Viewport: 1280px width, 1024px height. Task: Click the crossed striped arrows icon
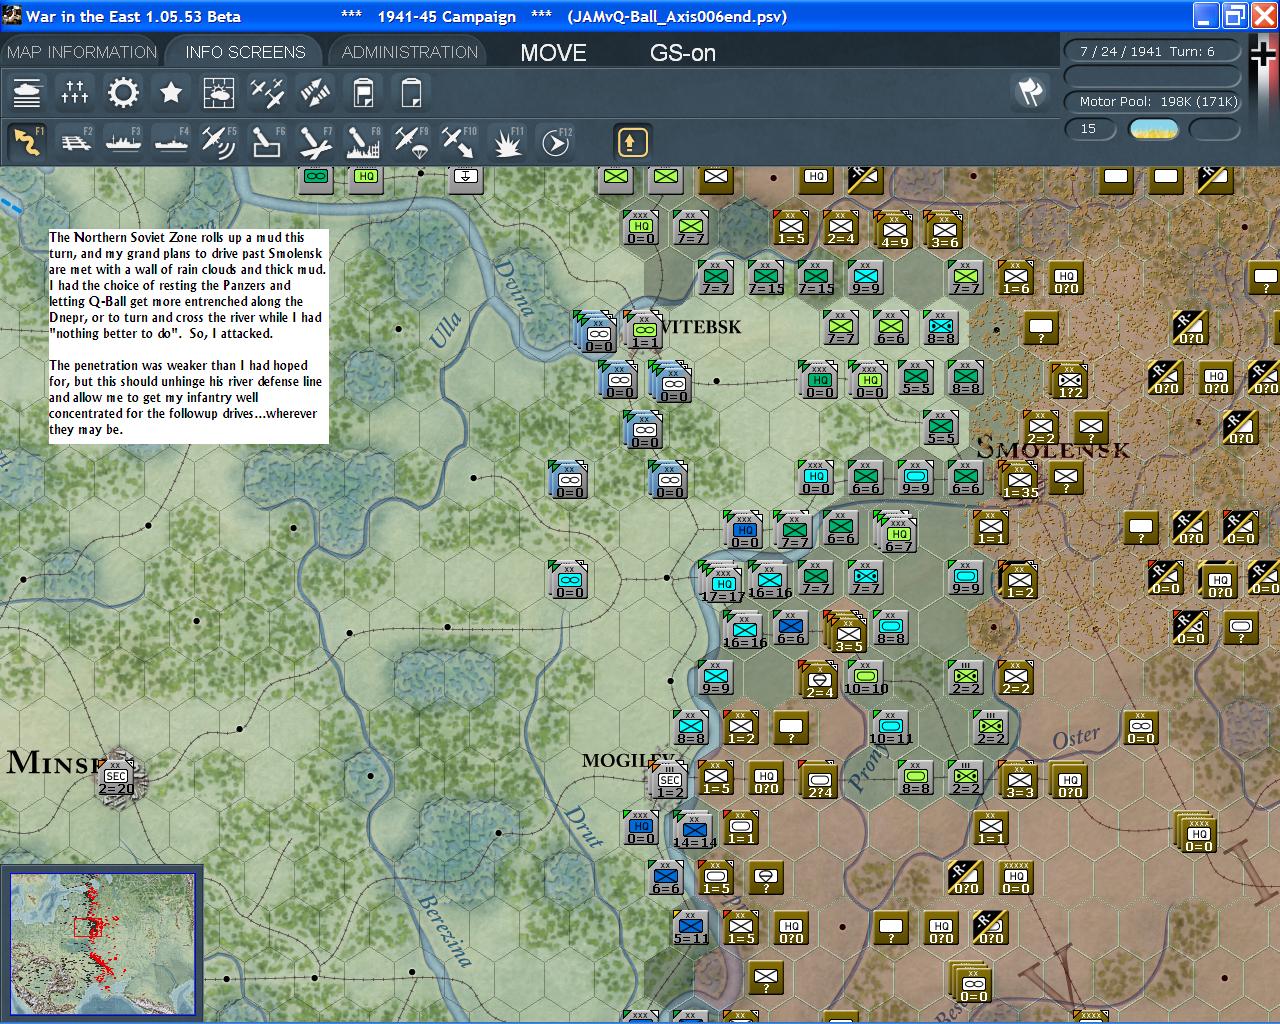315,93
